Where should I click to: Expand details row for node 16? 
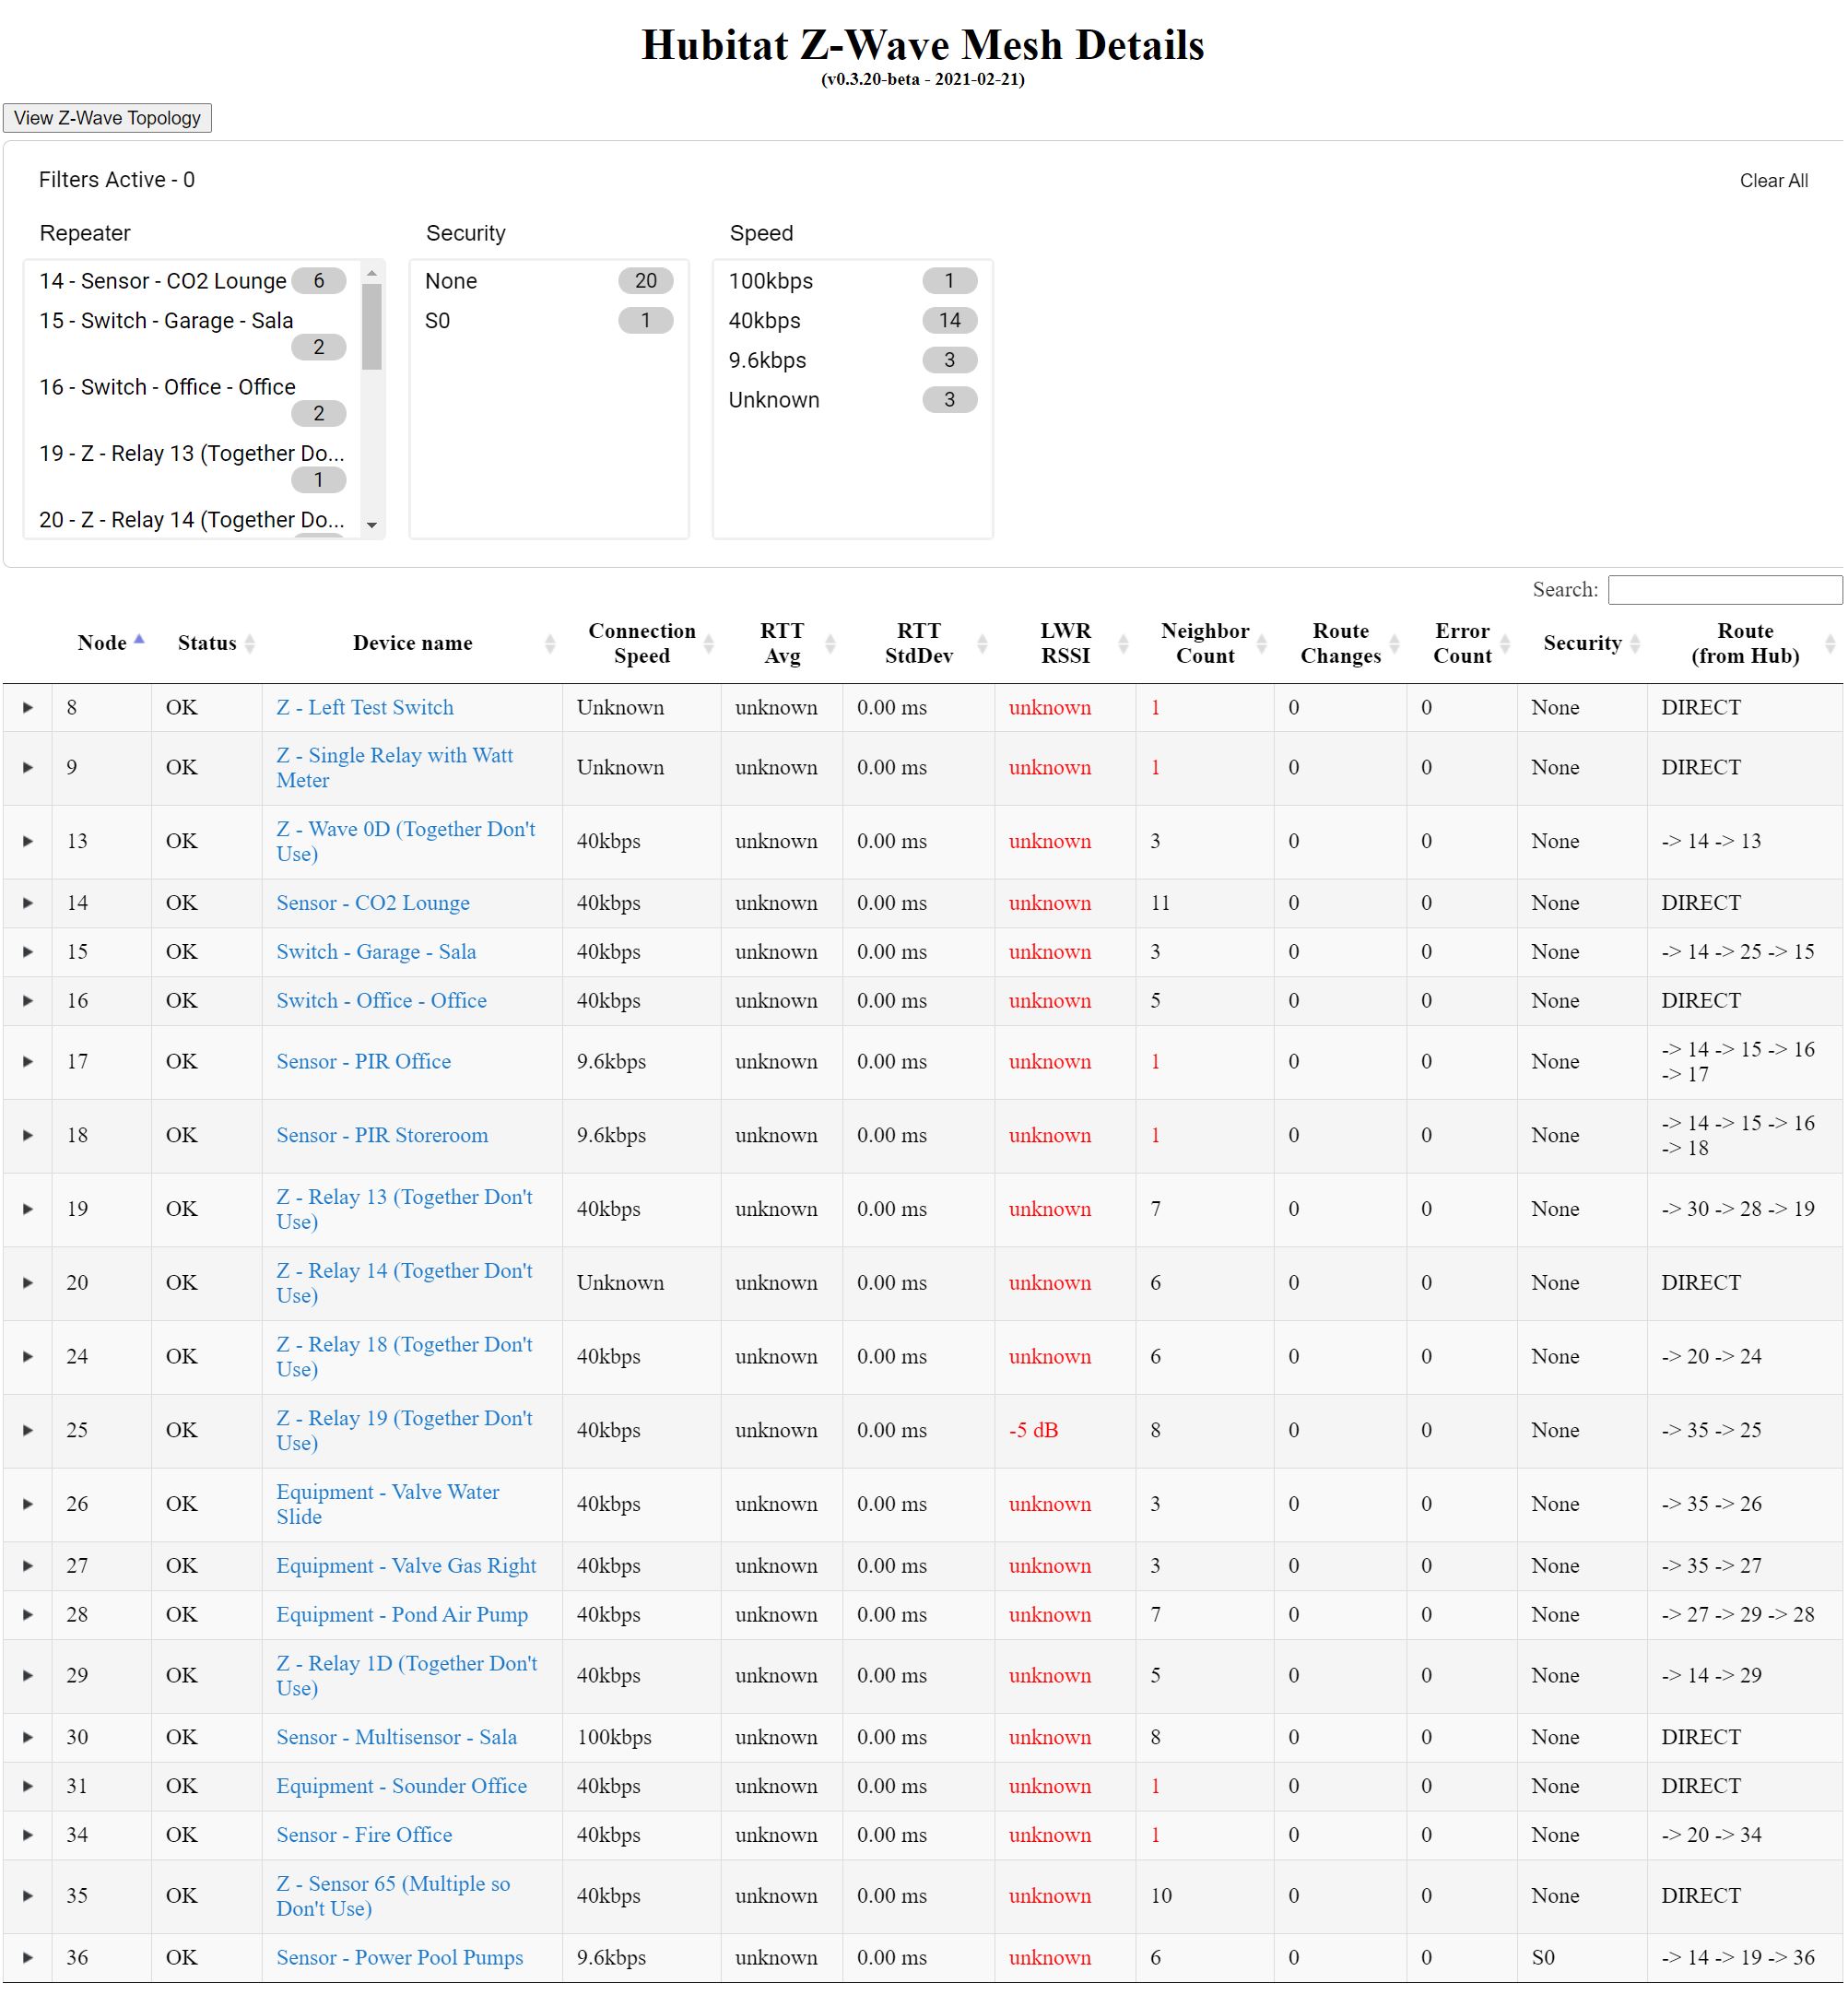pyautogui.click(x=28, y=1001)
